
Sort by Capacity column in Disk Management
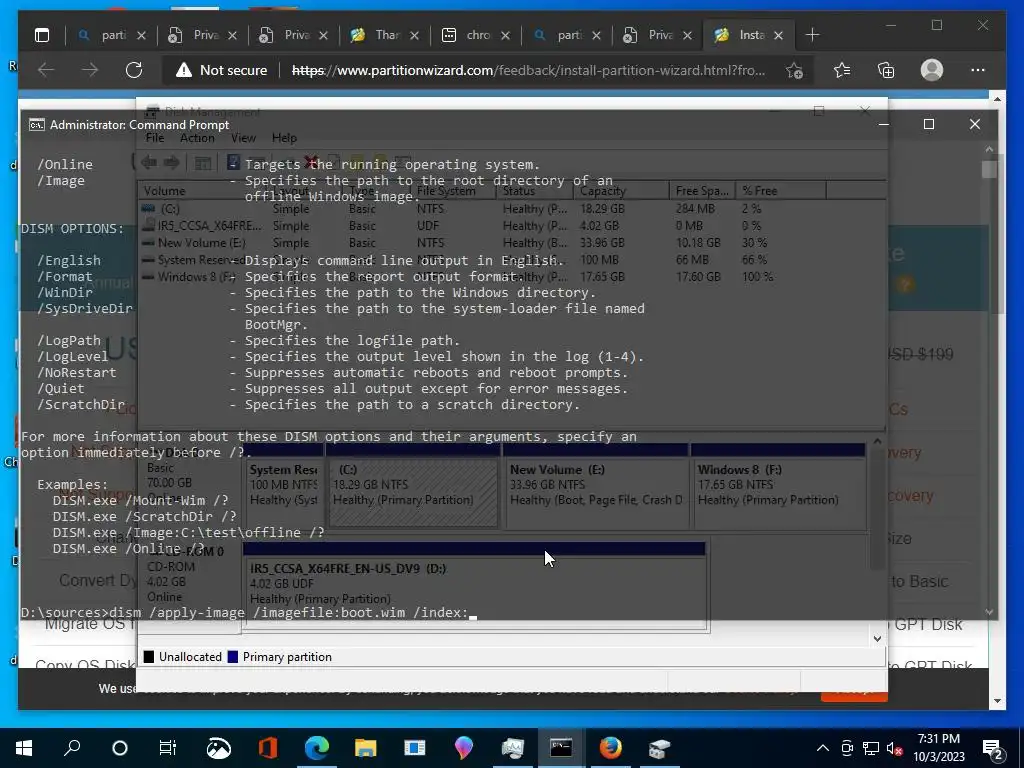pos(621,191)
